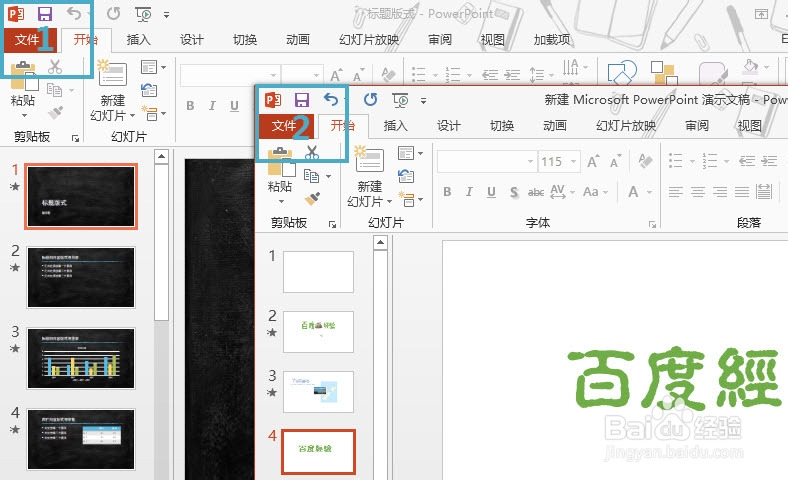Viewport: 788px width, 480px height.
Task: Click Redo icon in back window title bar
Action: pos(114,14)
